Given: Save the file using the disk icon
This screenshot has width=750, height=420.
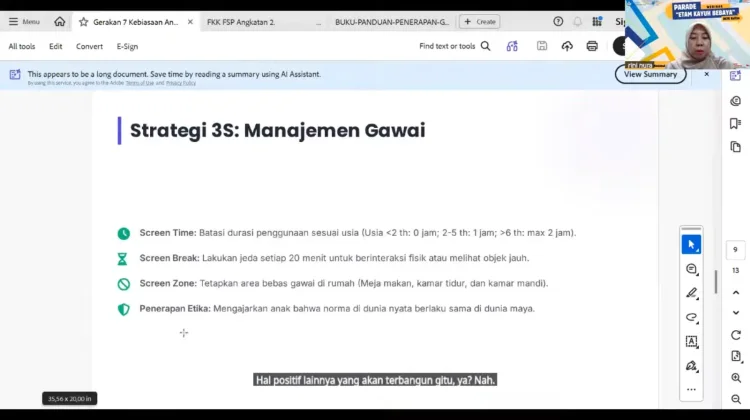Looking at the screenshot, I should (x=542, y=46).
